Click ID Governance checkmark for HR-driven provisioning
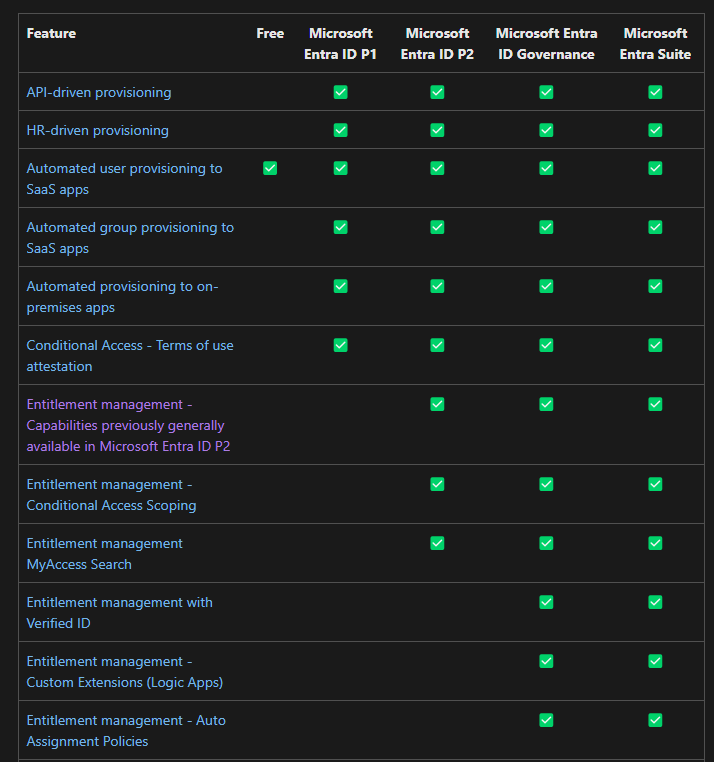The height and width of the screenshot is (762, 714). (546, 130)
